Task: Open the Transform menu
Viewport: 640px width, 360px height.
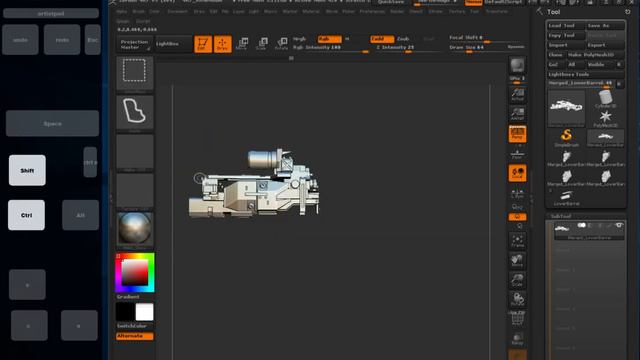Action: [x=497, y=12]
